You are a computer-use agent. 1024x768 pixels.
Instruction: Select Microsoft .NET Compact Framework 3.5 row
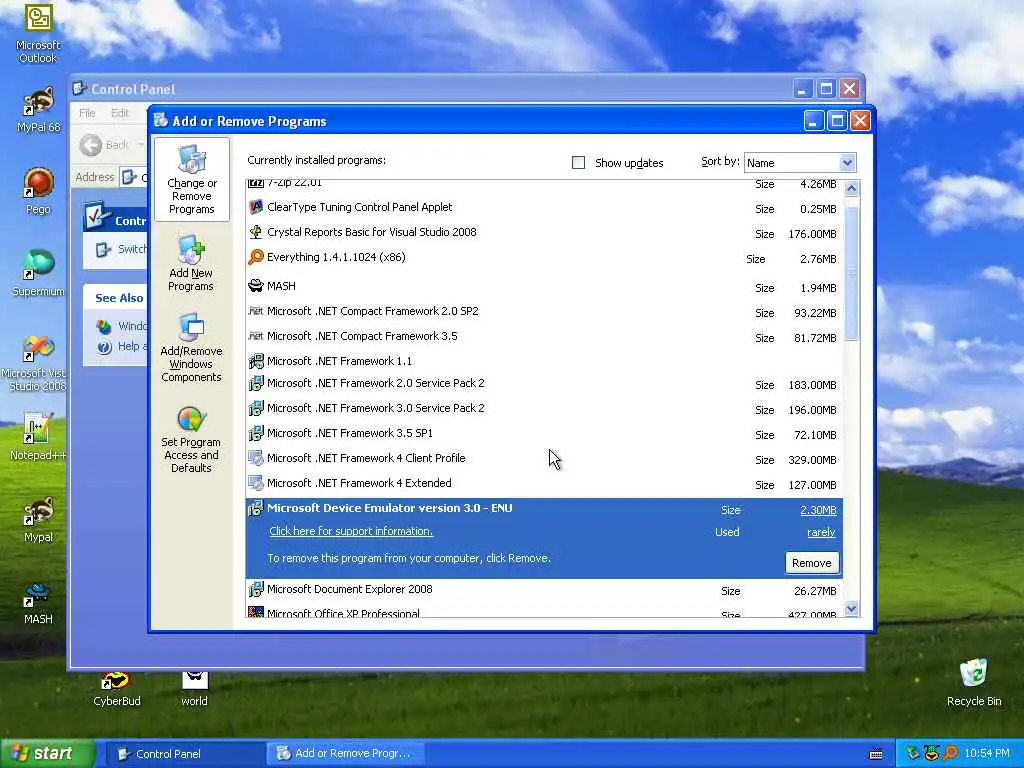click(544, 337)
